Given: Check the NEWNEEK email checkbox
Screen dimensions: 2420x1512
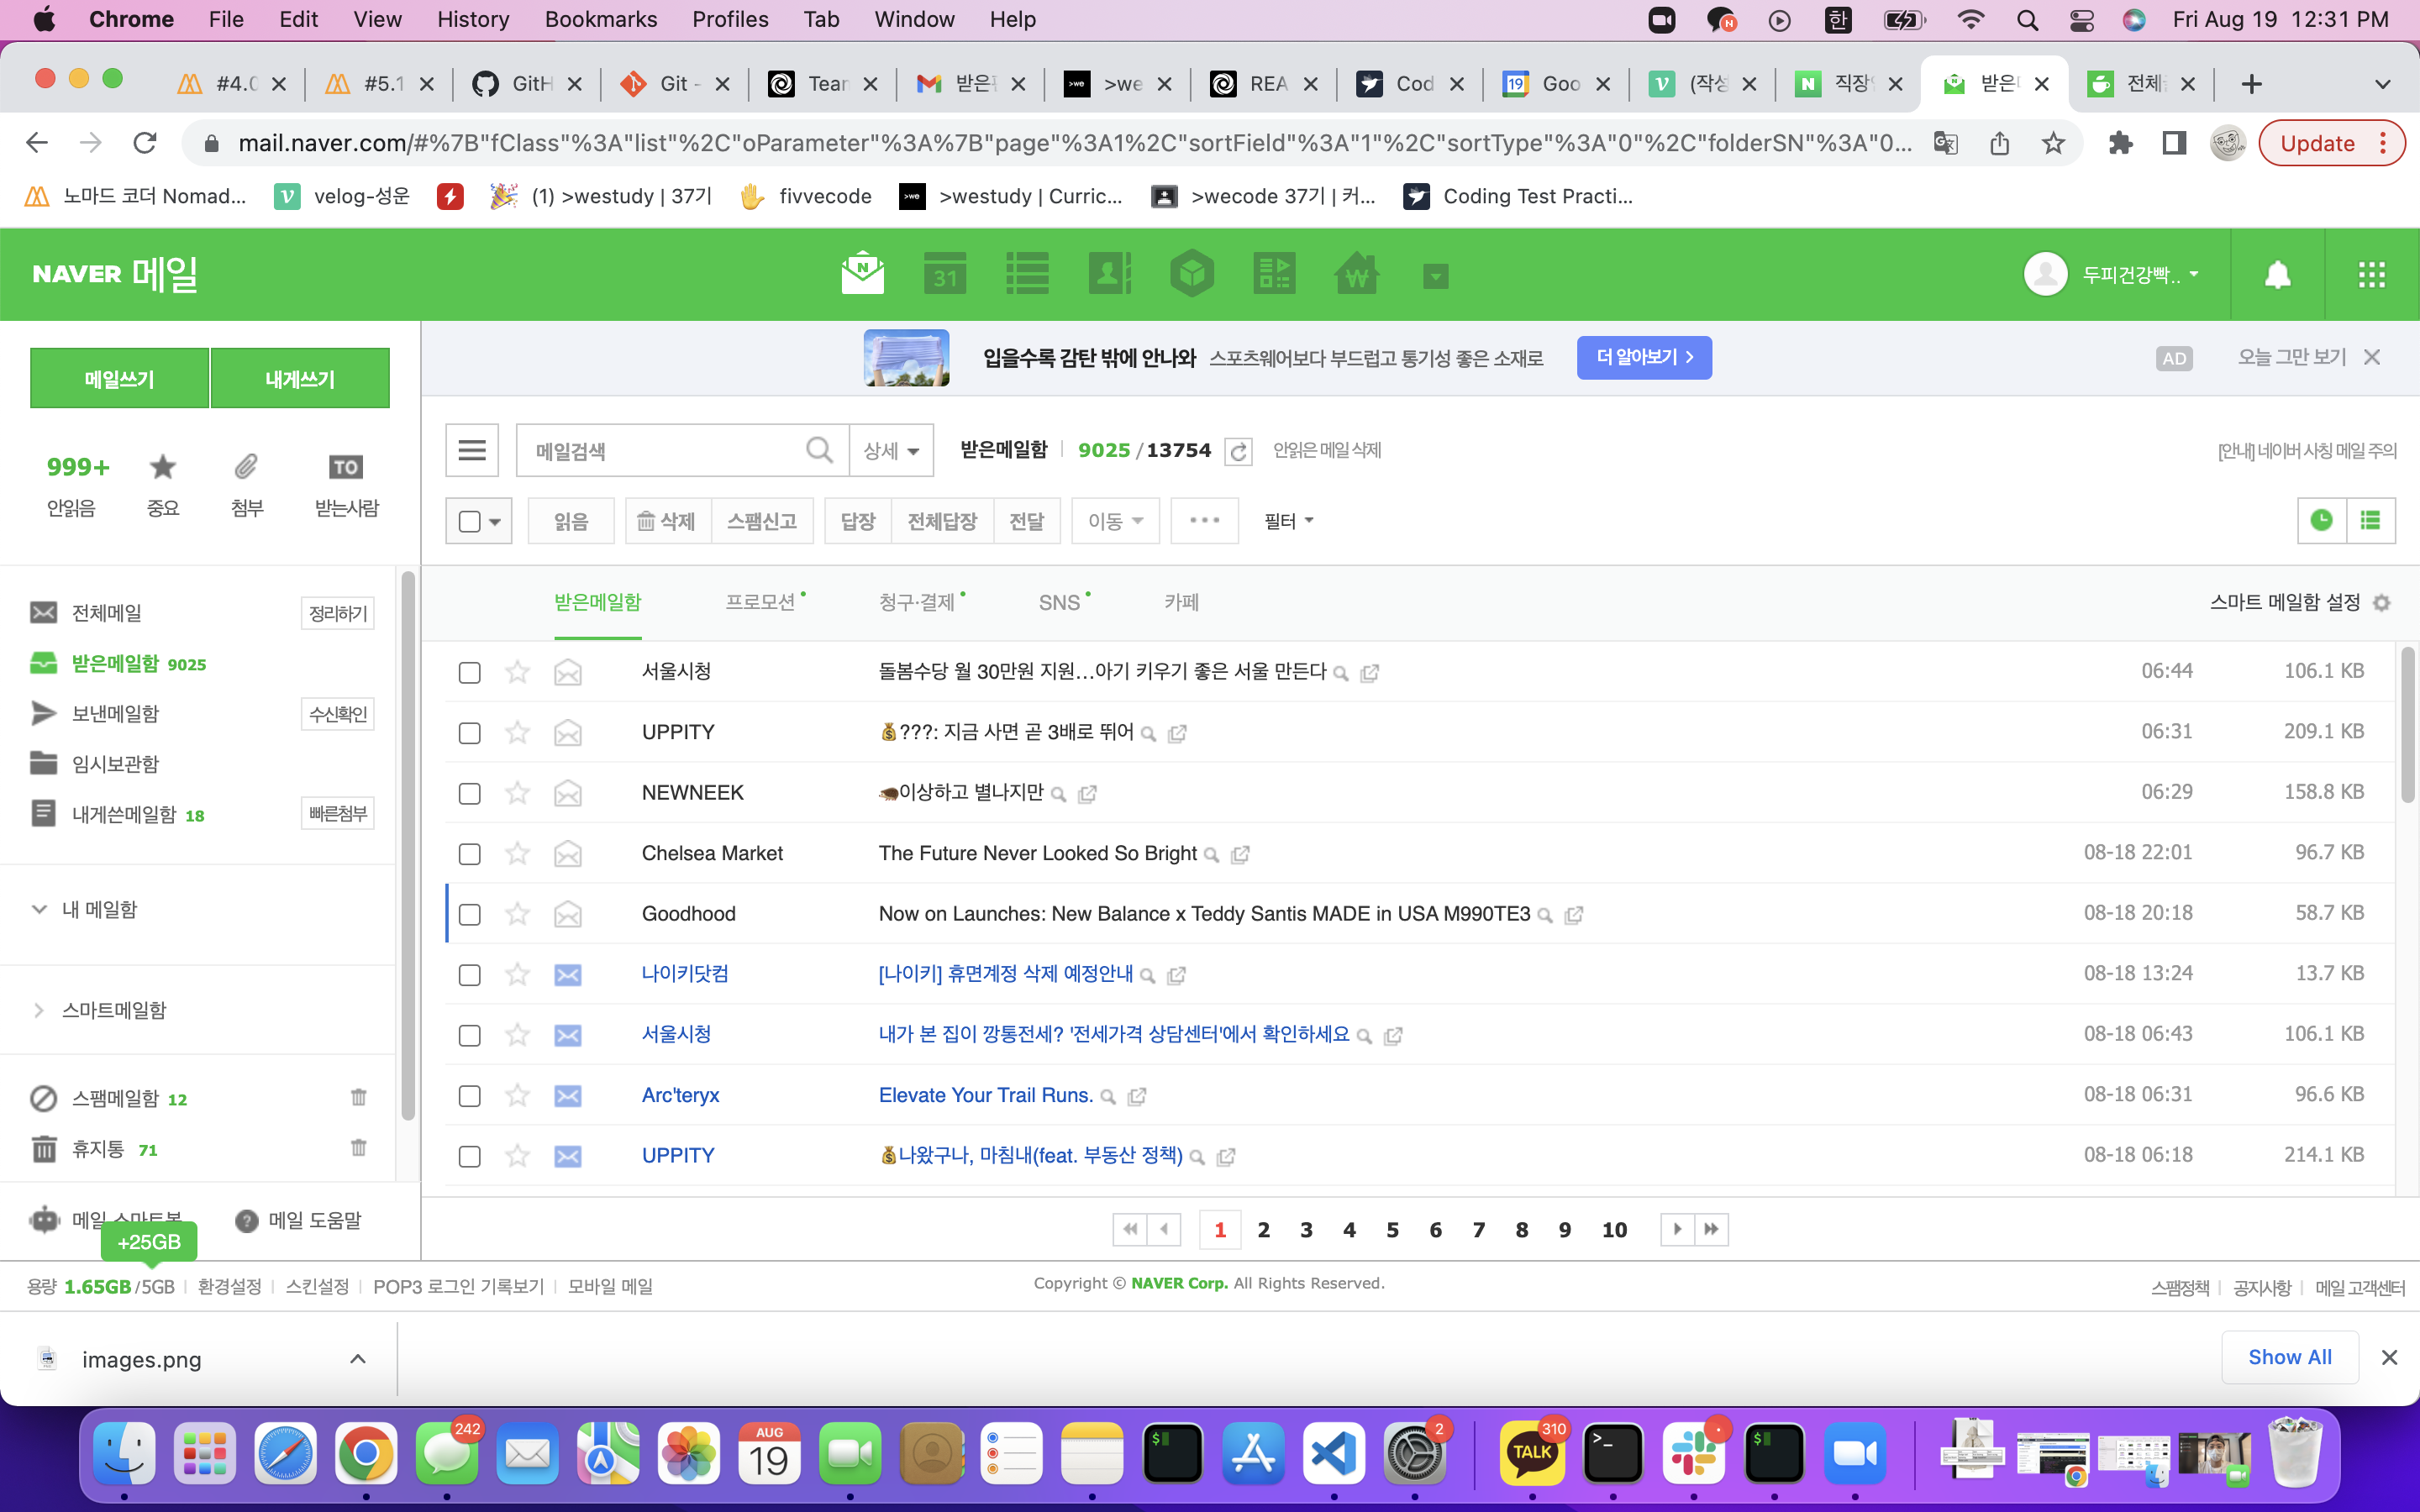Looking at the screenshot, I should [x=469, y=794].
